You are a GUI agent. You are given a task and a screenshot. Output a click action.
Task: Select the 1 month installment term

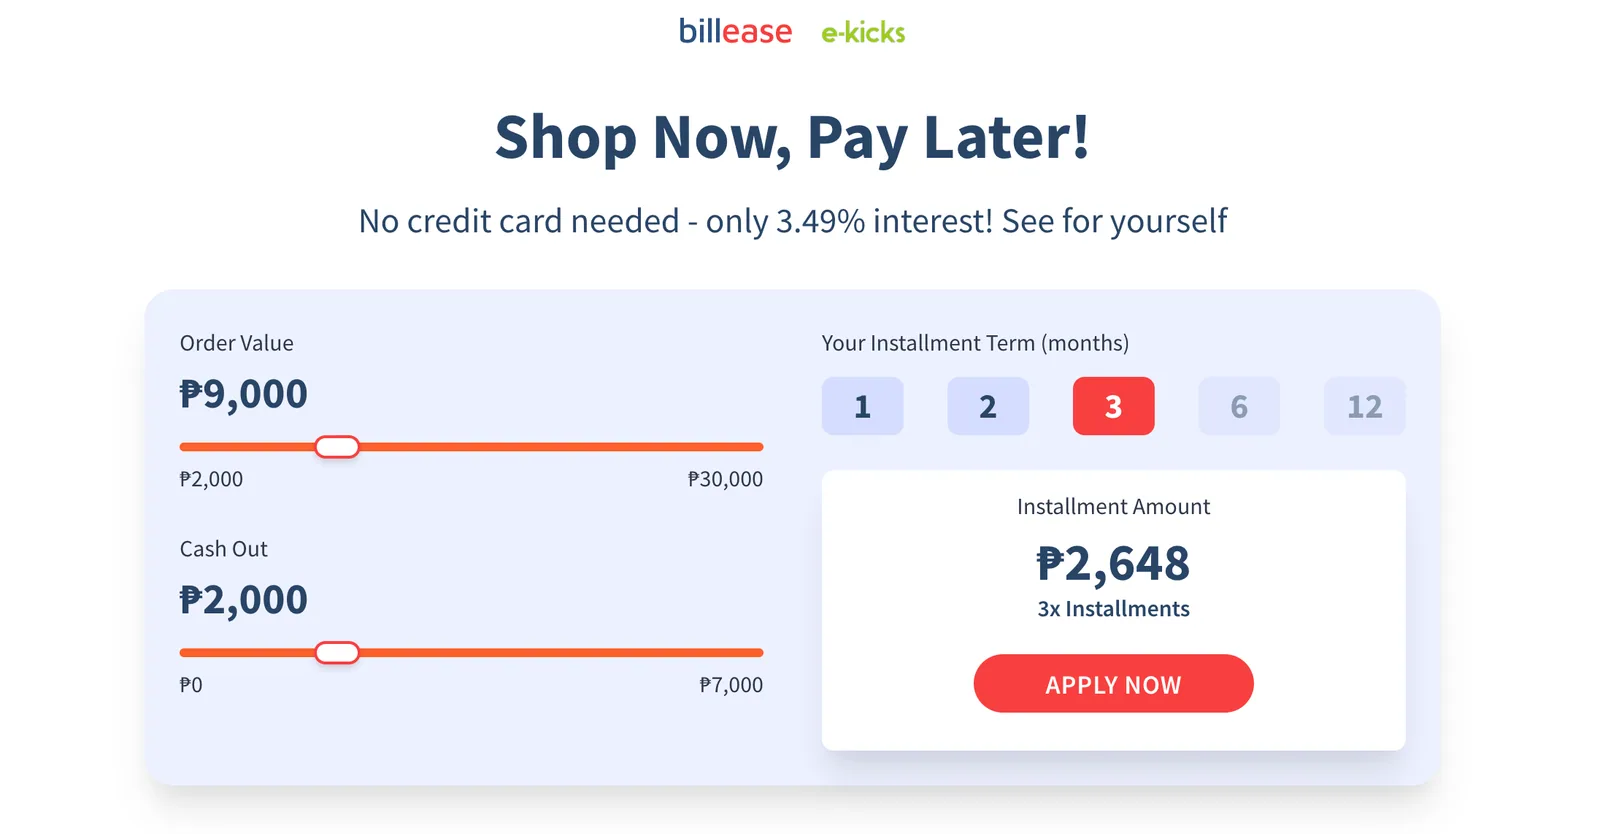pos(862,406)
